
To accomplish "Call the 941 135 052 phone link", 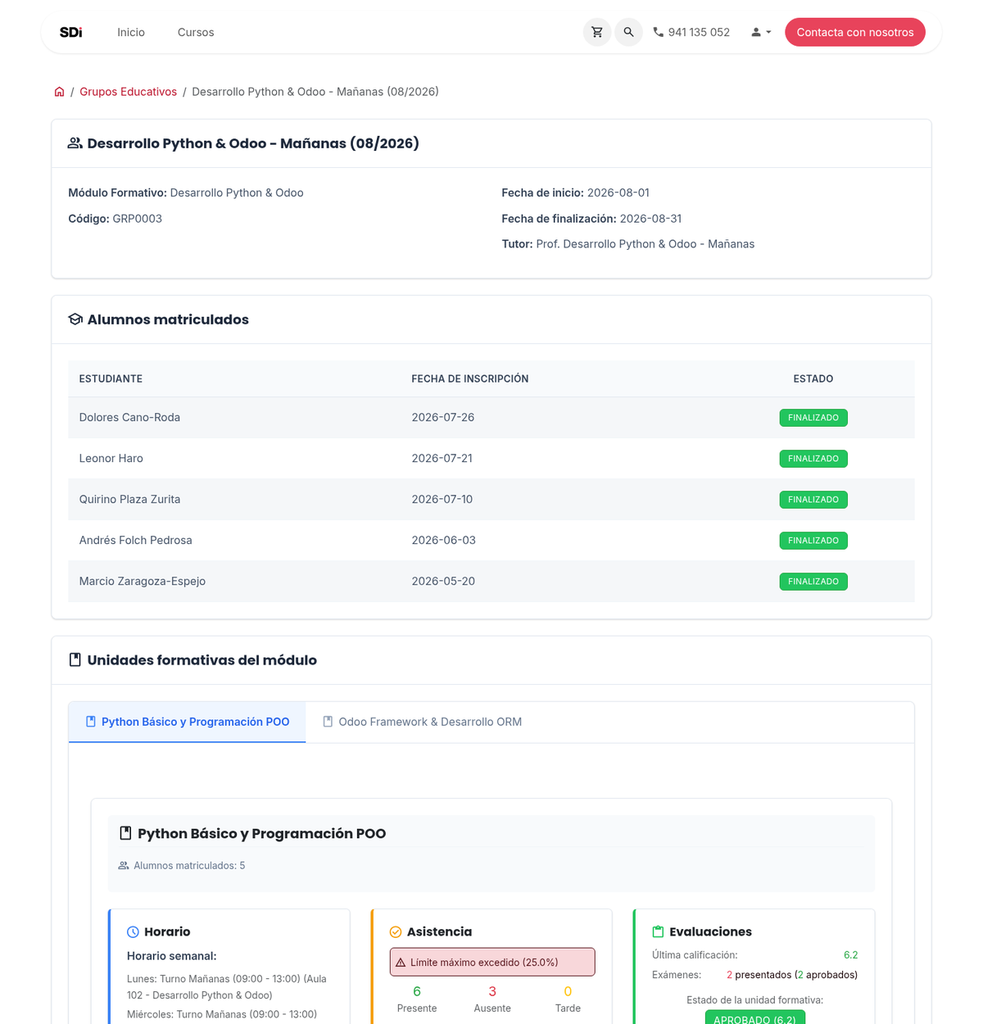I will (x=692, y=32).
